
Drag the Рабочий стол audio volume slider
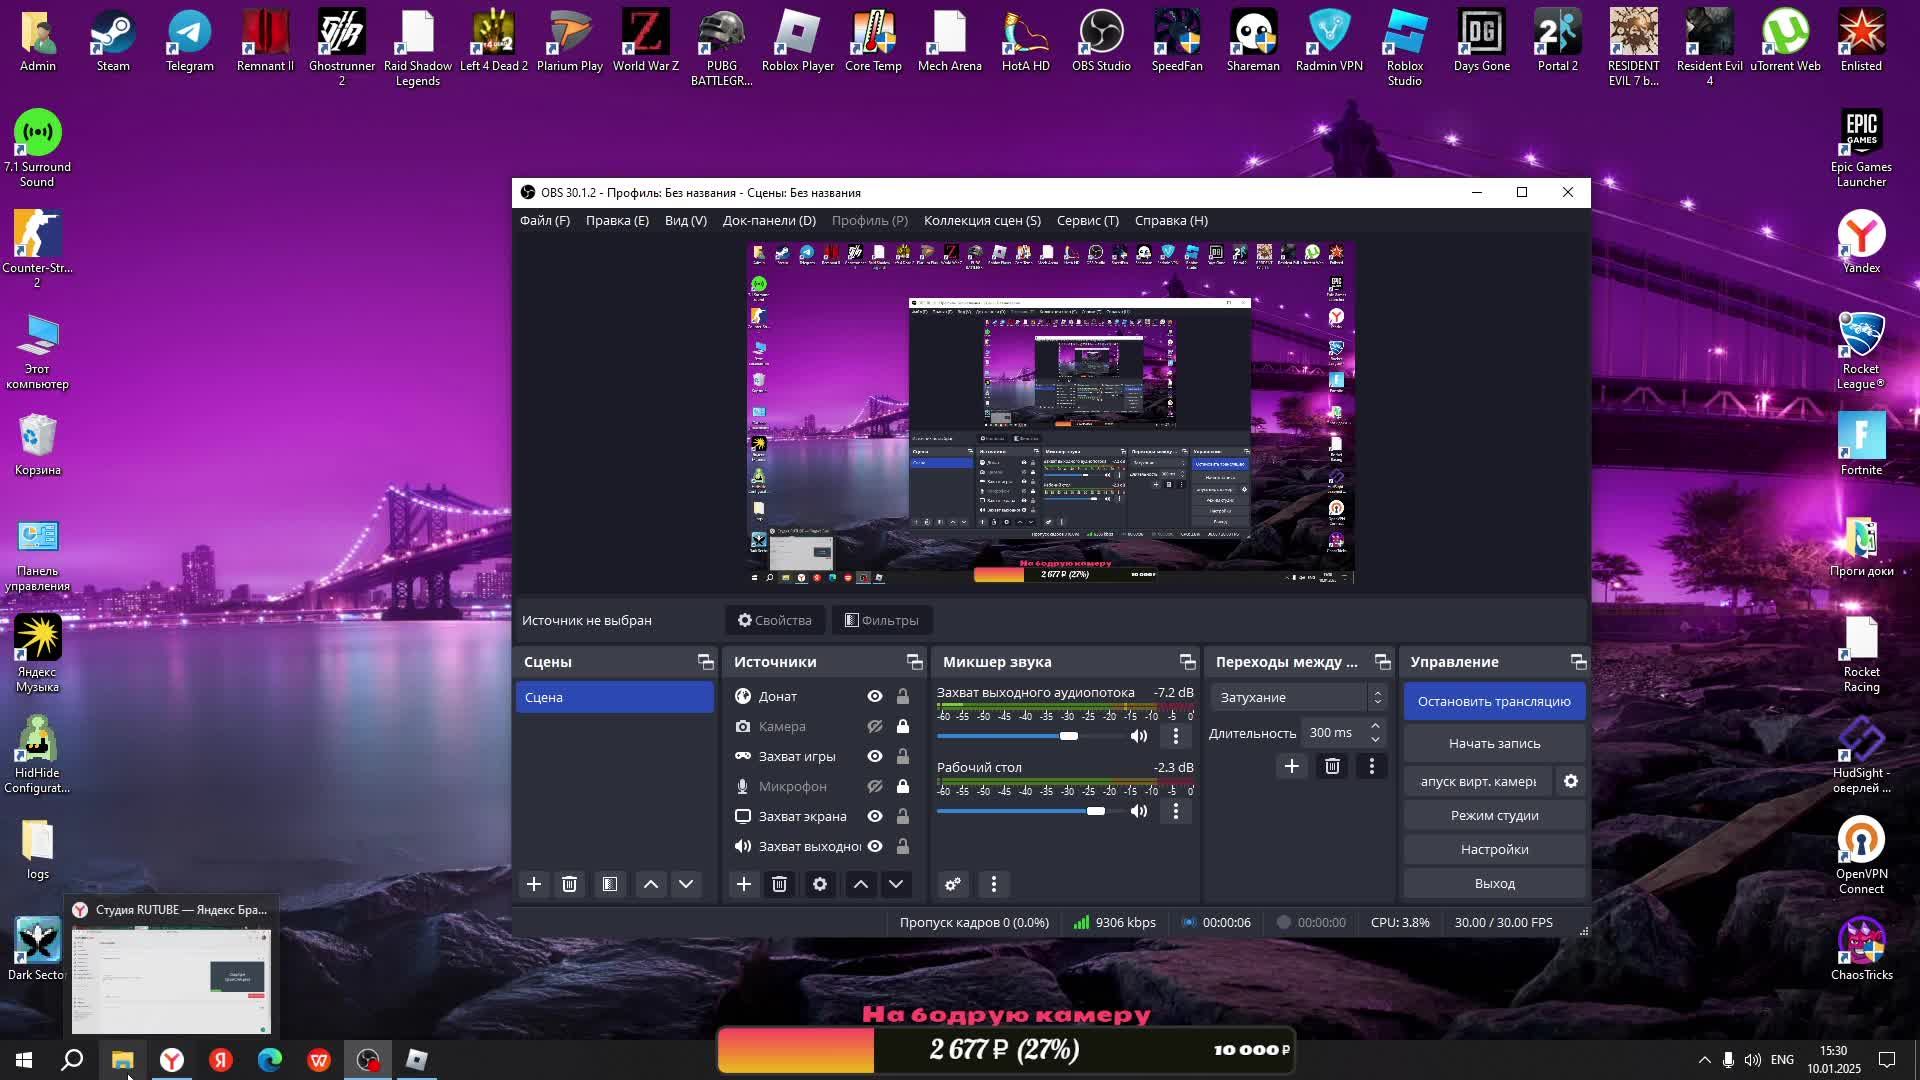[x=1095, y=811]
